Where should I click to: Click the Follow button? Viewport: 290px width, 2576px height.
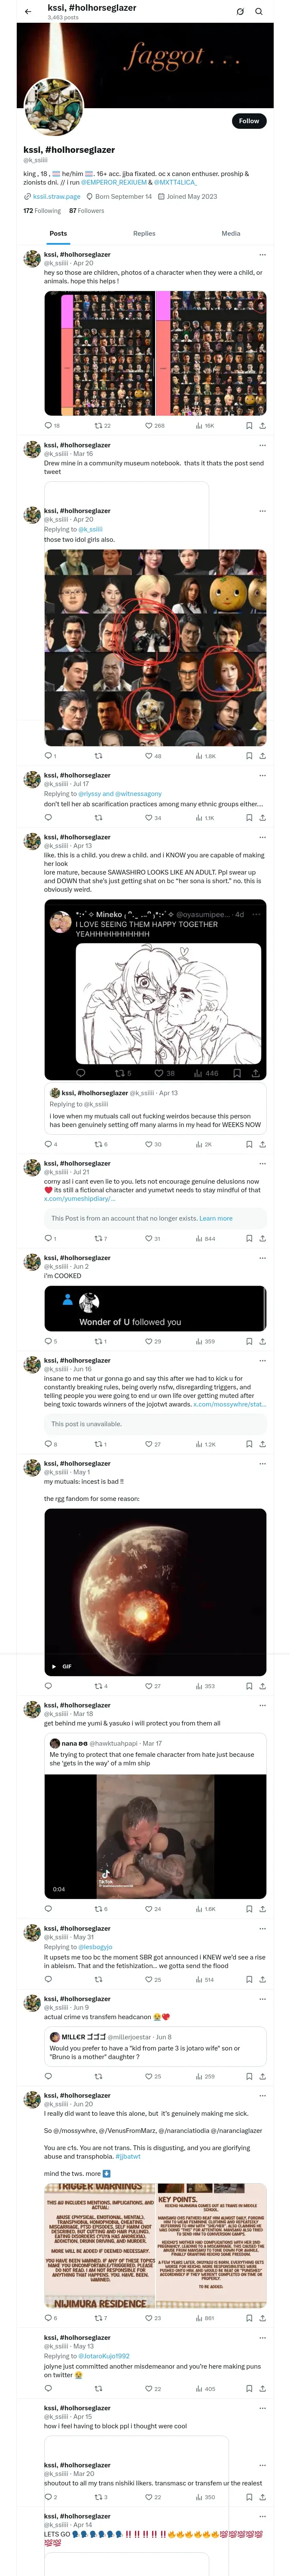click(x=248, y=121)
